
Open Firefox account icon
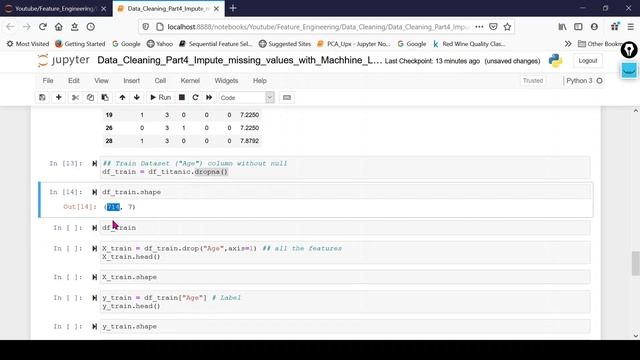tap(594, 27)
